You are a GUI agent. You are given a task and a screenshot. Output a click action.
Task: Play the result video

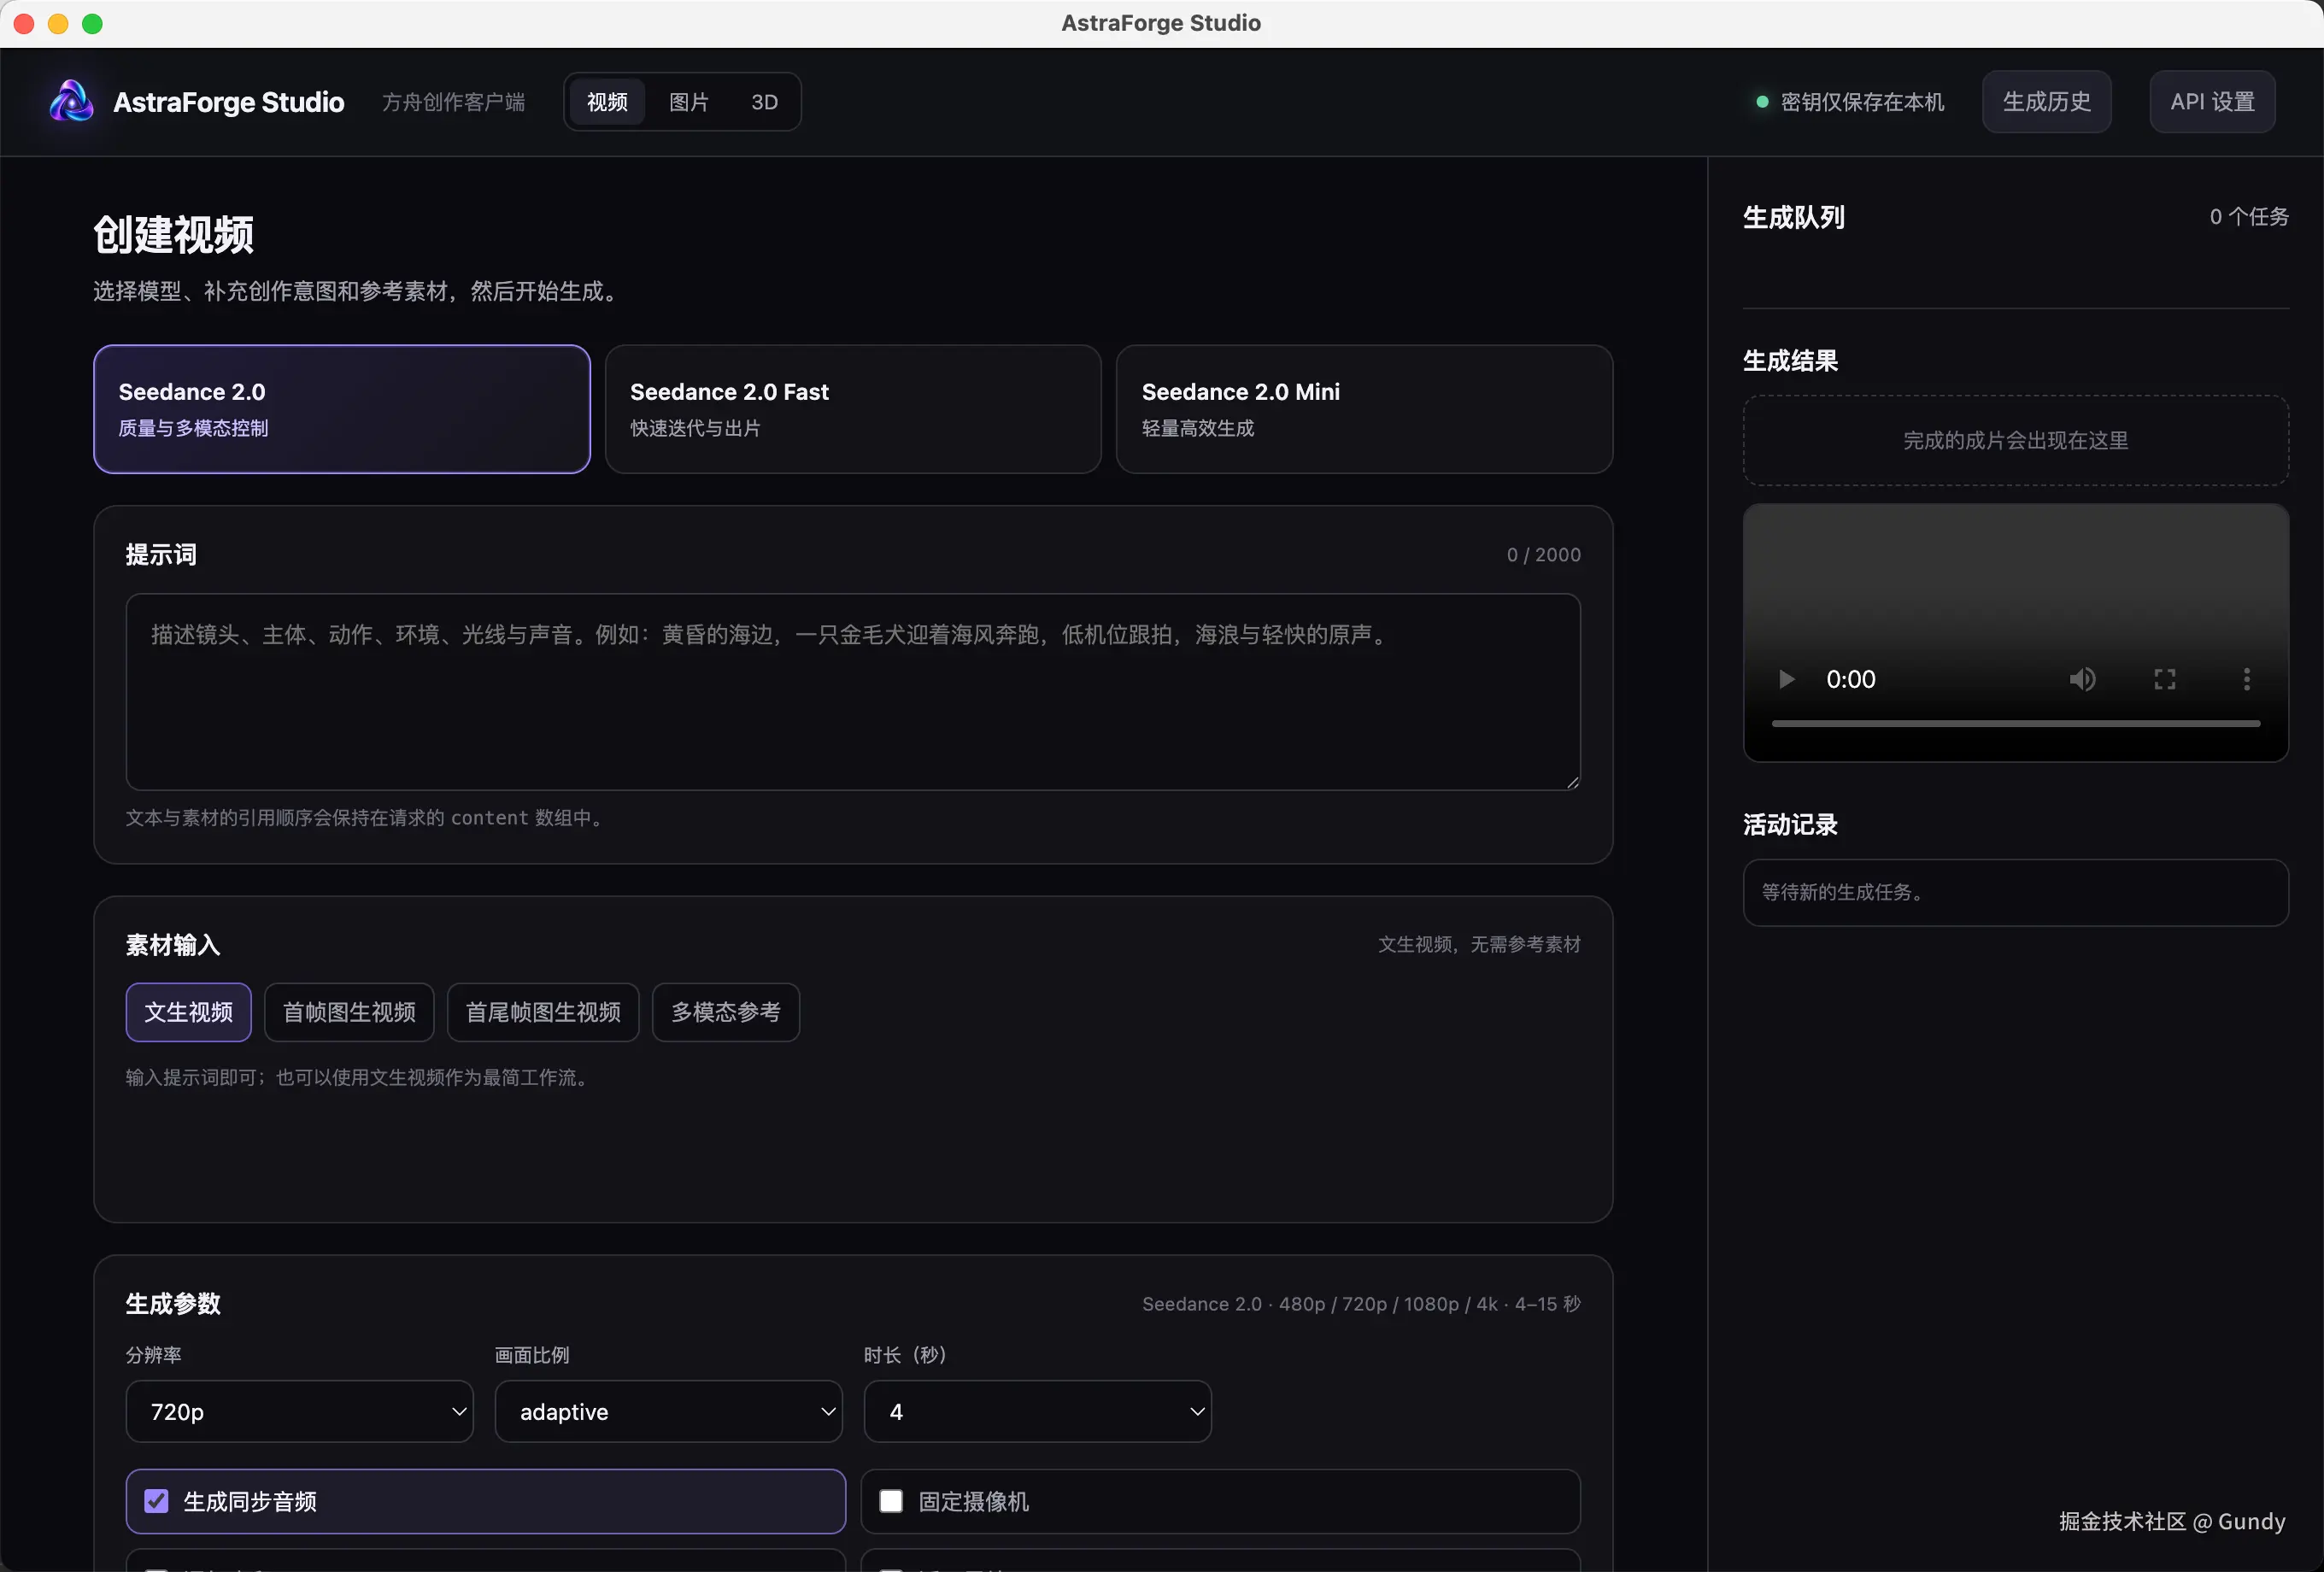coord(1786,680)
